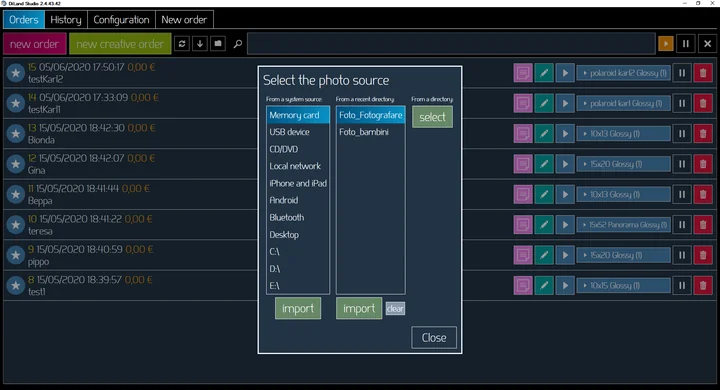Switch to the History tab

tap(66, 20)
